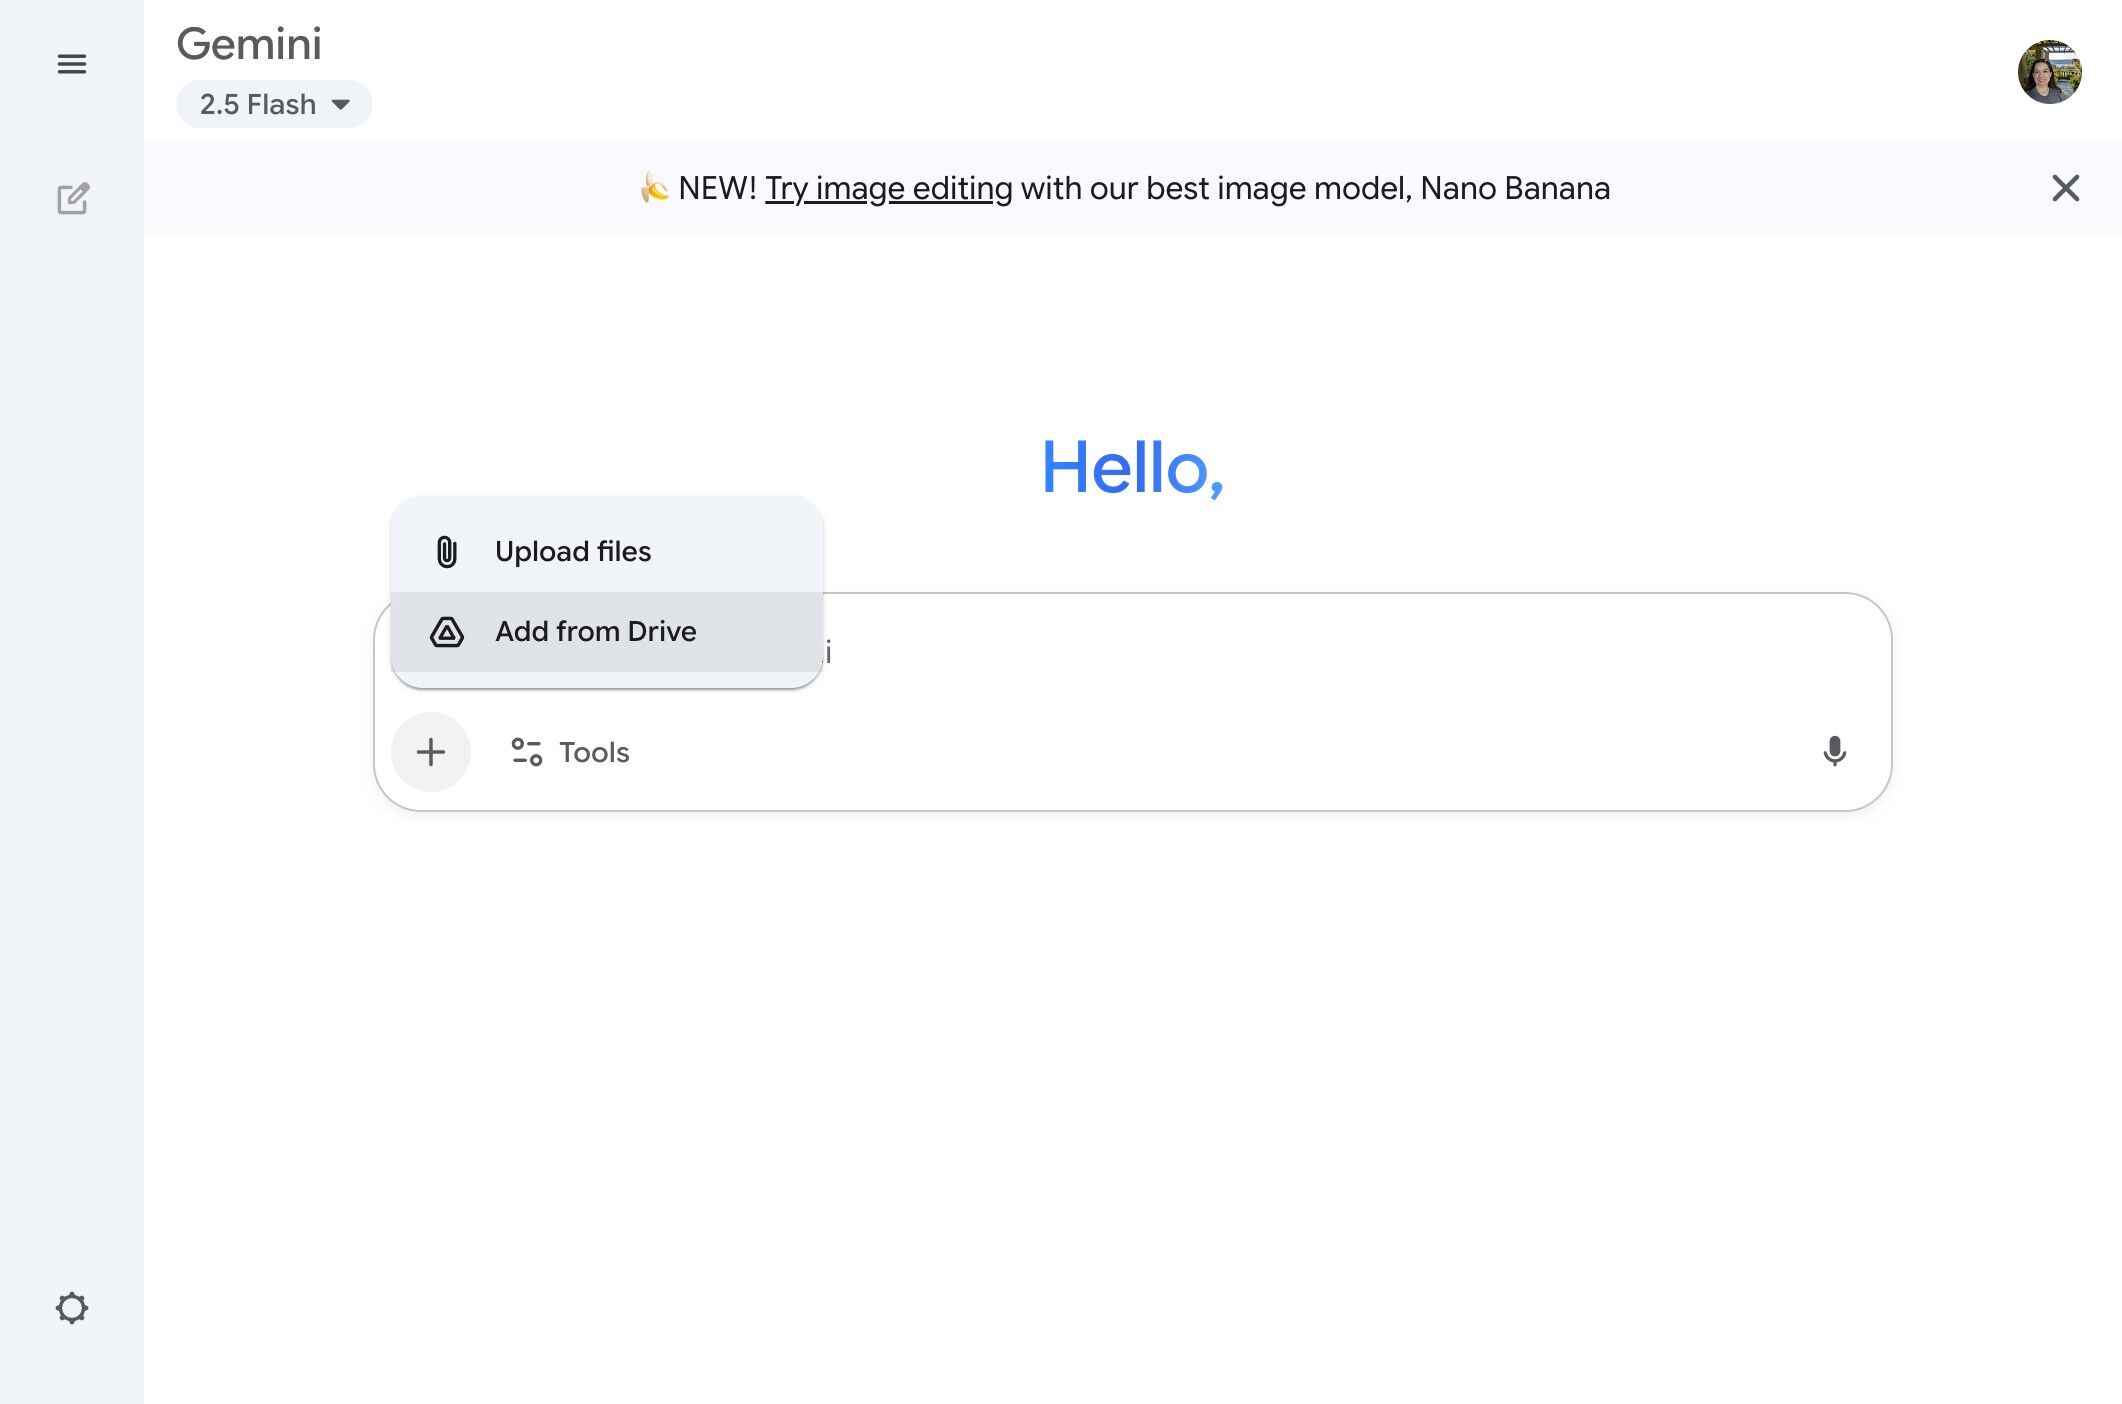Click the microphone voice input icon

(1834, 751)
